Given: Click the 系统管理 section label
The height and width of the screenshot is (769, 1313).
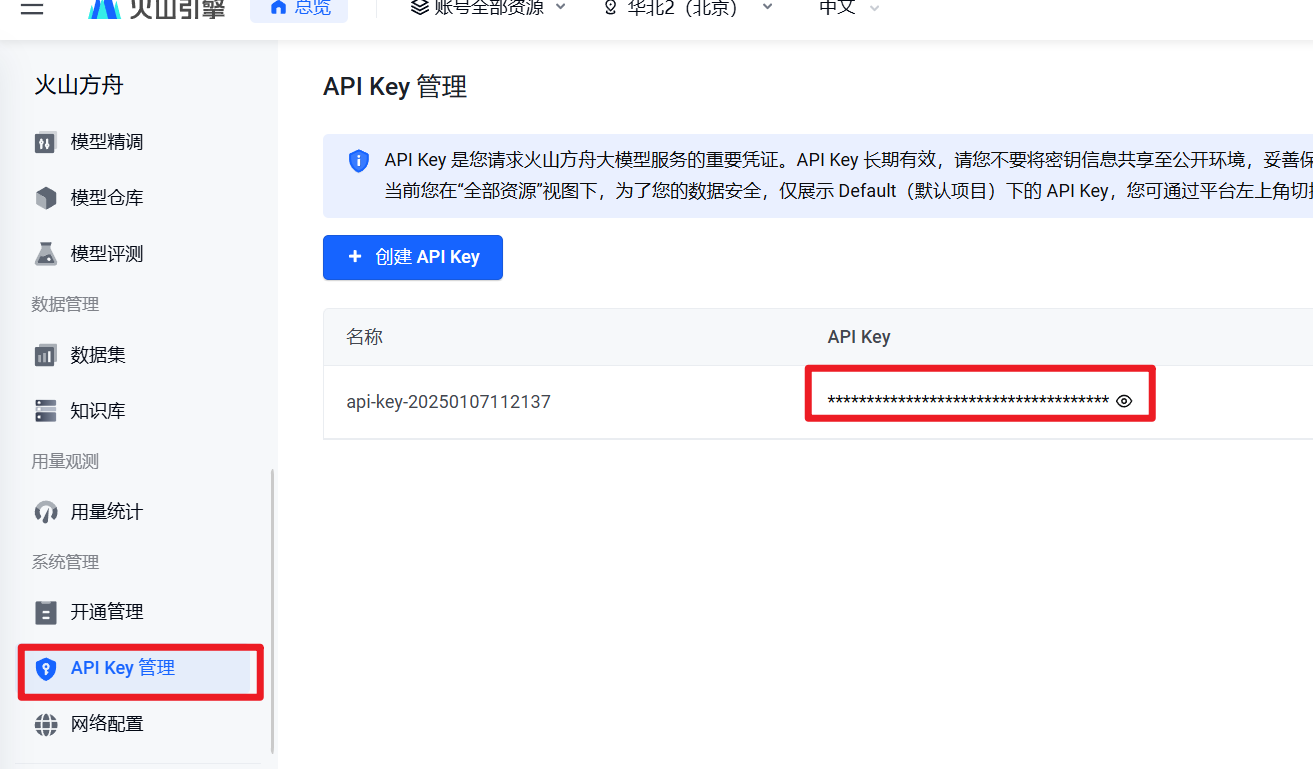Looking at the screenshot, I should tap(65, 562).
